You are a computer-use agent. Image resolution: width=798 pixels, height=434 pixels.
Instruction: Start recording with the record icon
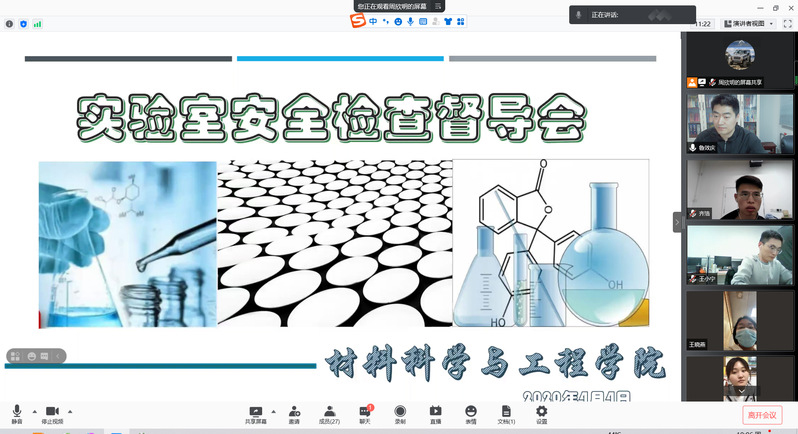(x=400, y=412)
